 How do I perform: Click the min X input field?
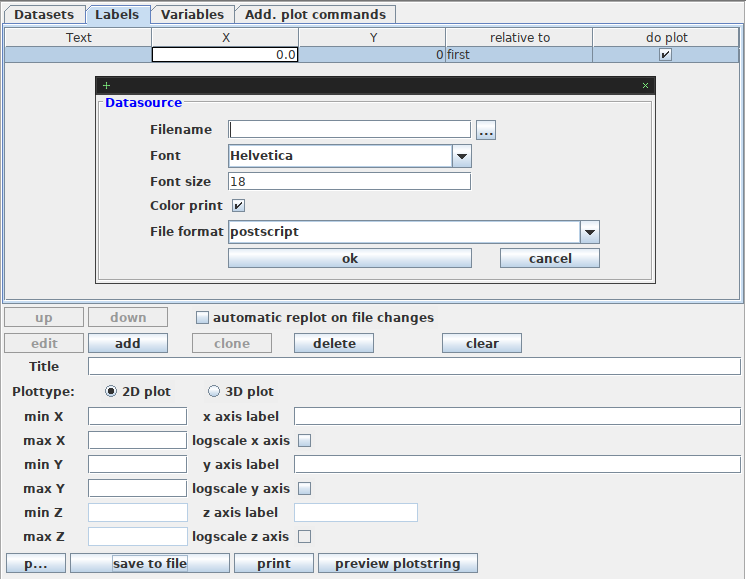(137, 416)
